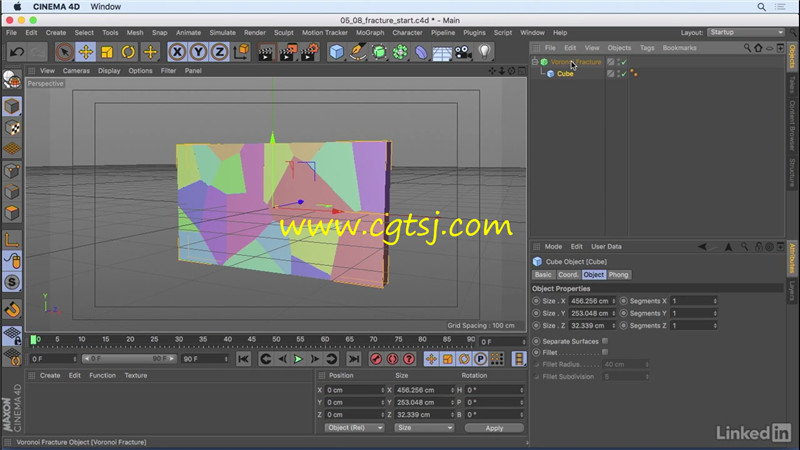Screen dimensions: 800x450
Task: Click the Size Y value field
Action: (x=590, y=313)
